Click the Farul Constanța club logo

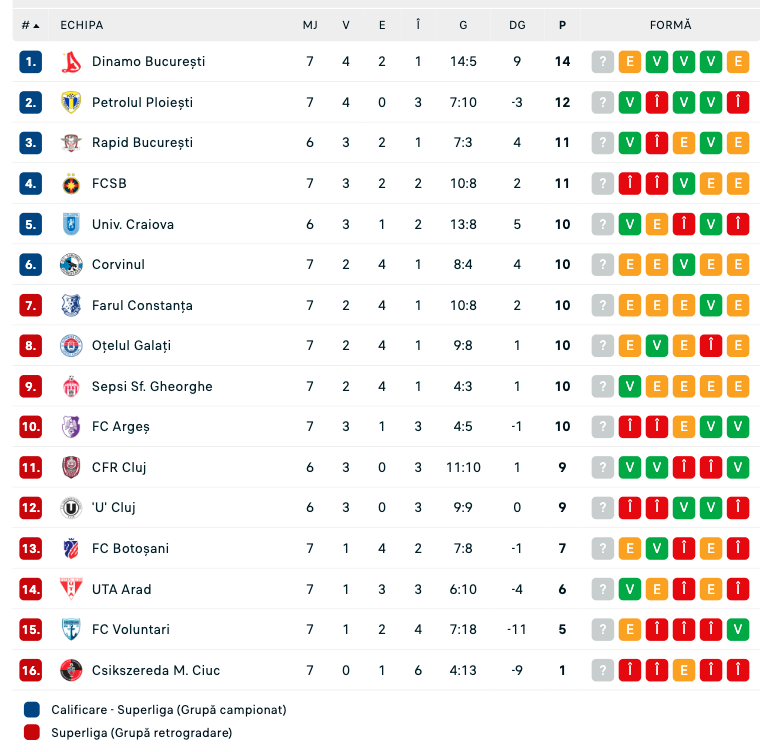[71, 305]
